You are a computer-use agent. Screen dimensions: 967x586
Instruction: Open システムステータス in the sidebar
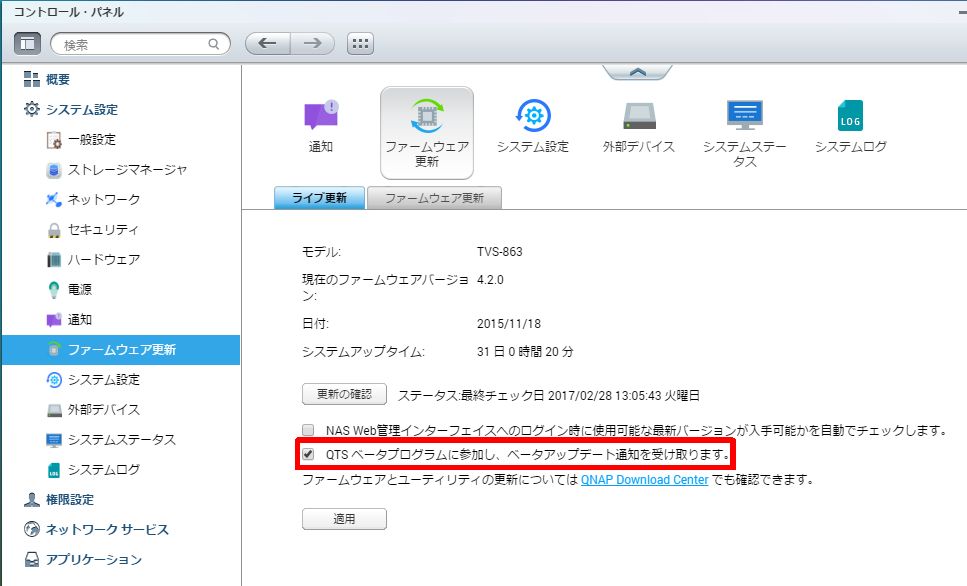tap(121, 440)
